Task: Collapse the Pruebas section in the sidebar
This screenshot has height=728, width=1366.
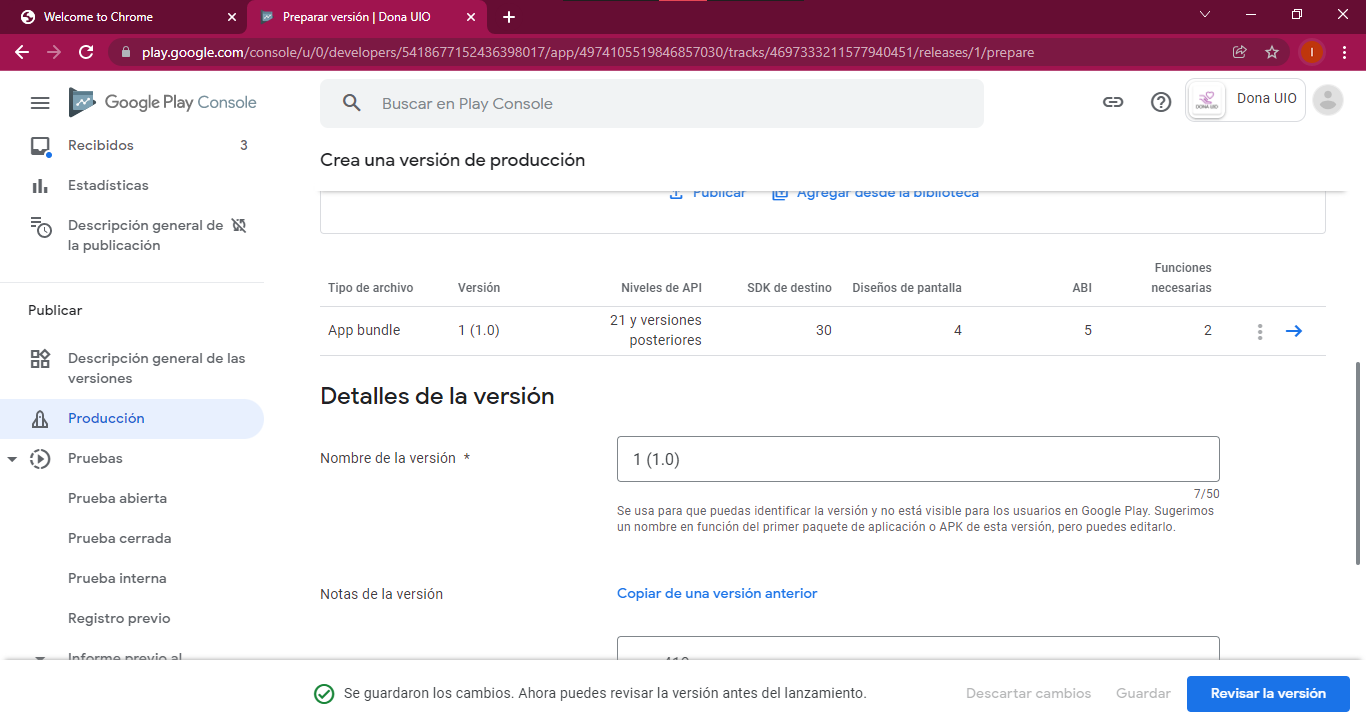Action: point(14,458)
